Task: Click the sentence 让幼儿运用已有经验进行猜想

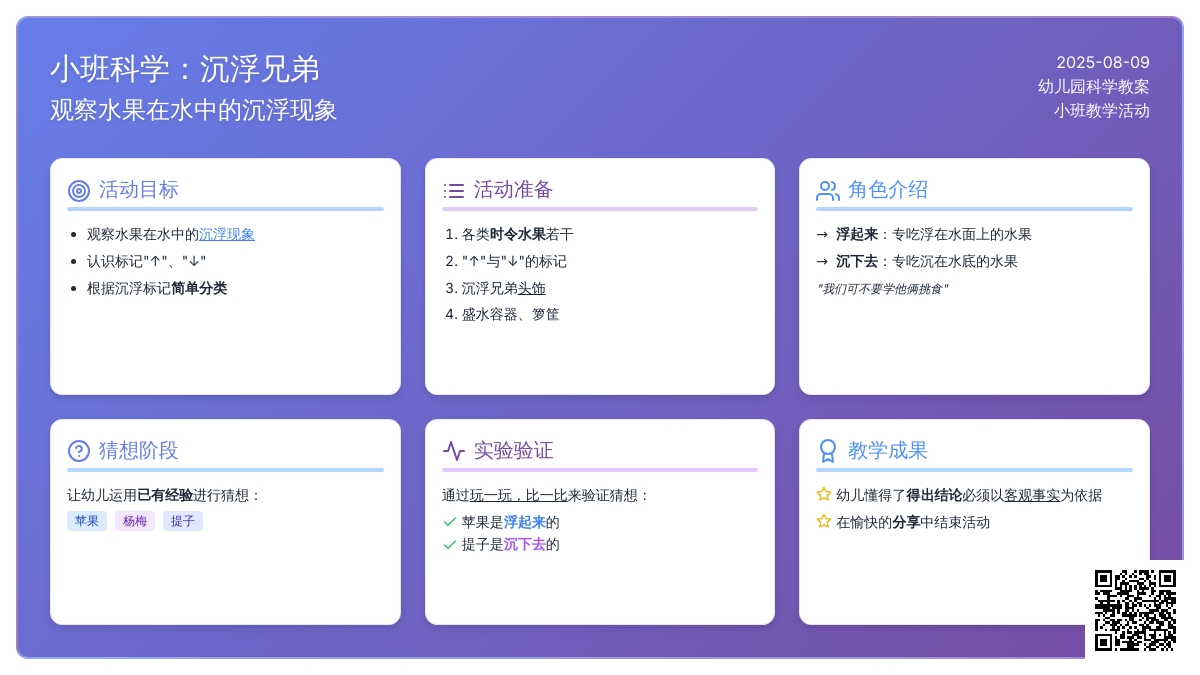Action: (164, 495)
